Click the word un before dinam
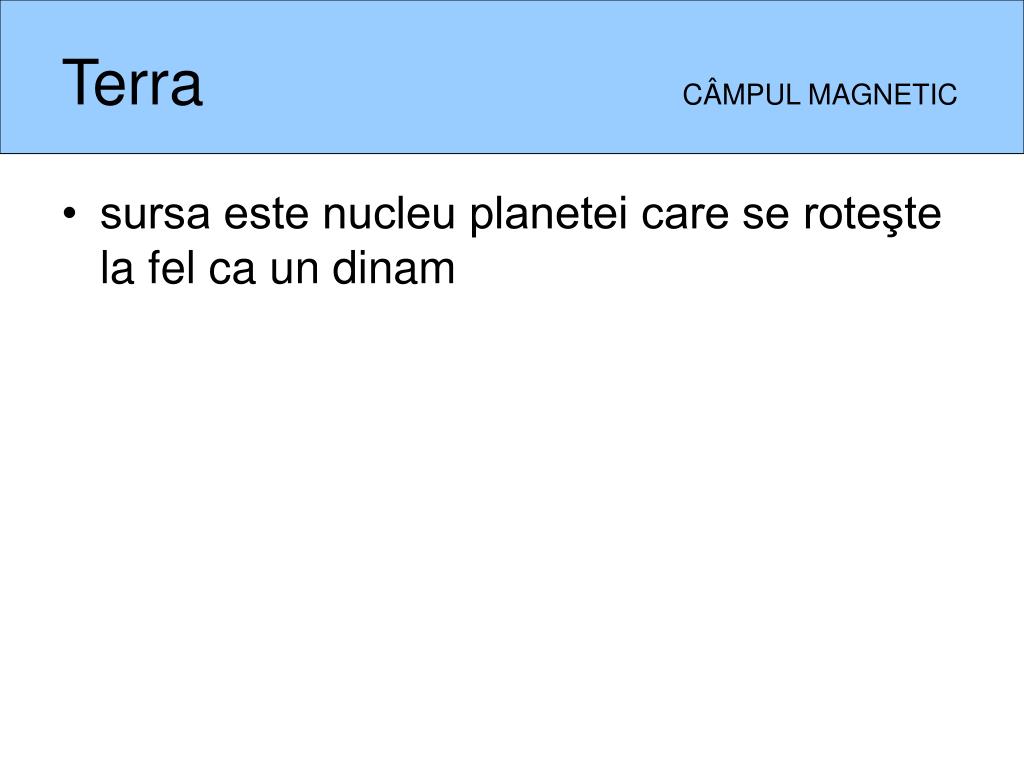This screenshot has height=768, width=1024. (294, 269)
